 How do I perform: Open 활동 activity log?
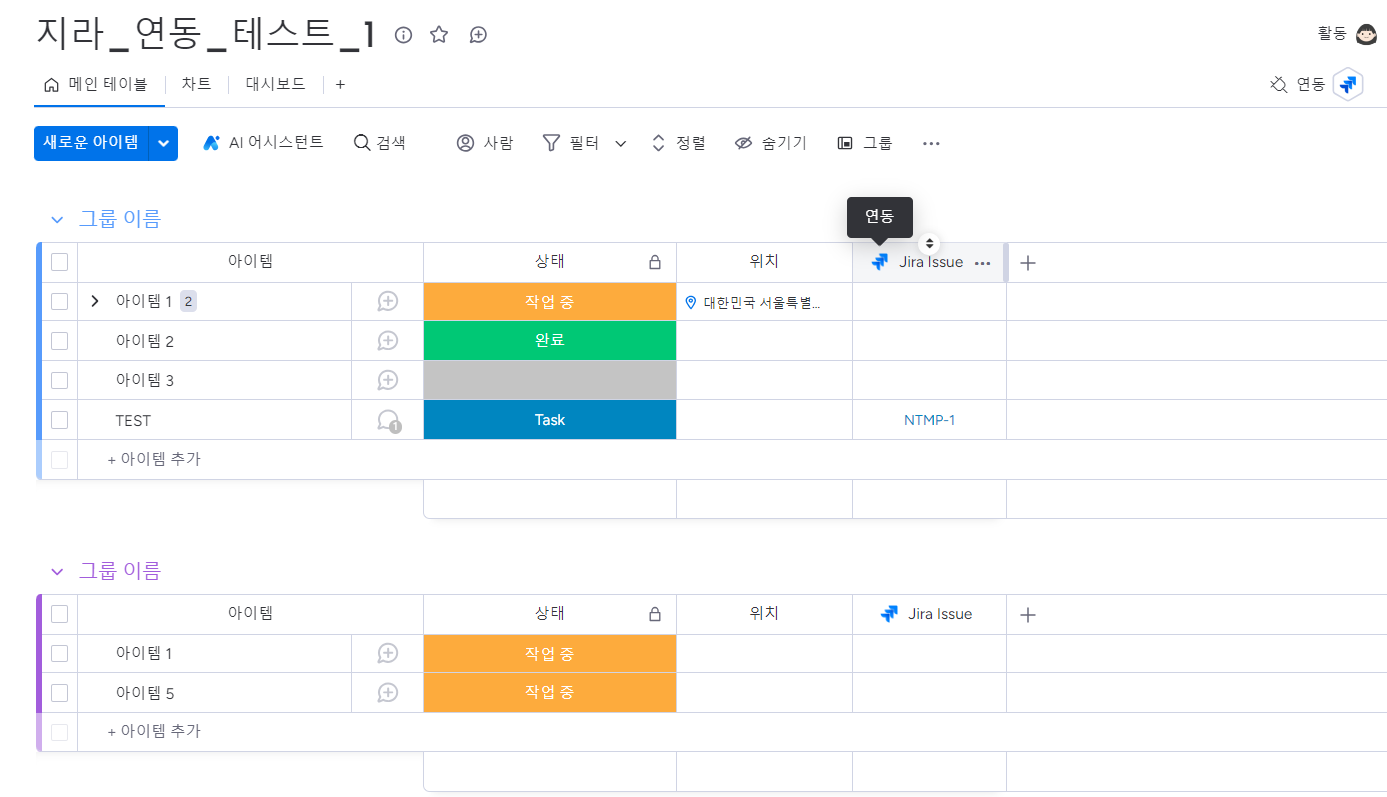(1332, 35)
